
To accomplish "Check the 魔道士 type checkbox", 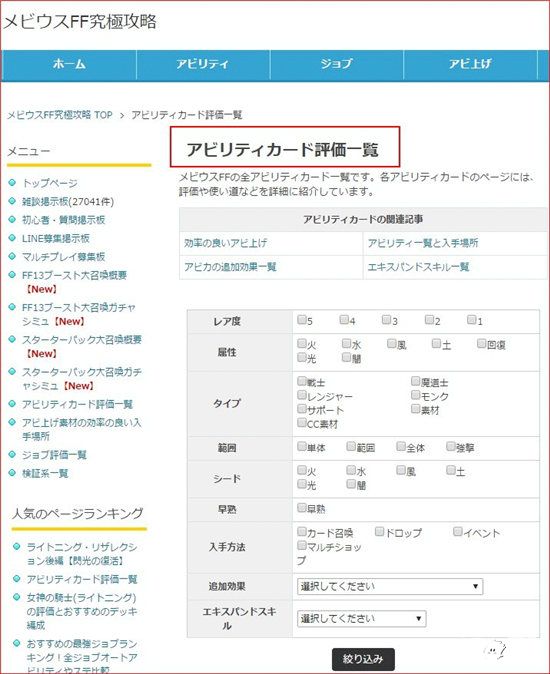I will (415, 381).
